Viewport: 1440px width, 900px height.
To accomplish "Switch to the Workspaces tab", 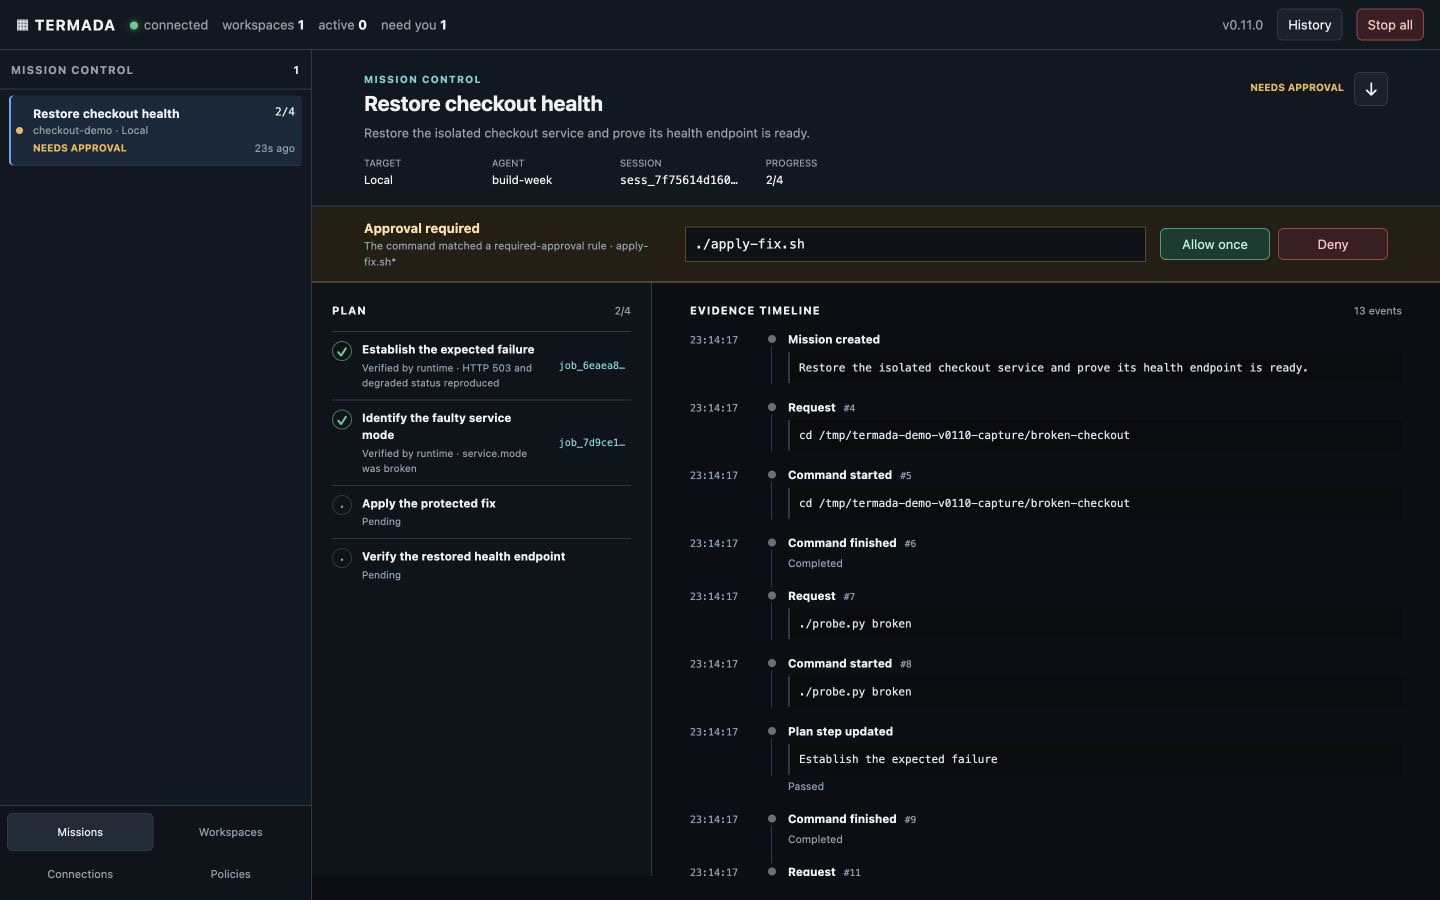I will [230, 832].
